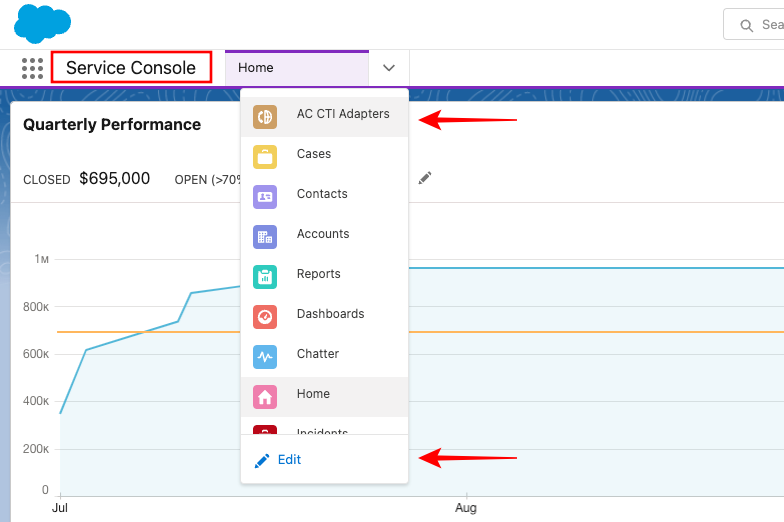784x522 pixels.
Task: Select Accounts from the list
Action: tap(324, 237)
